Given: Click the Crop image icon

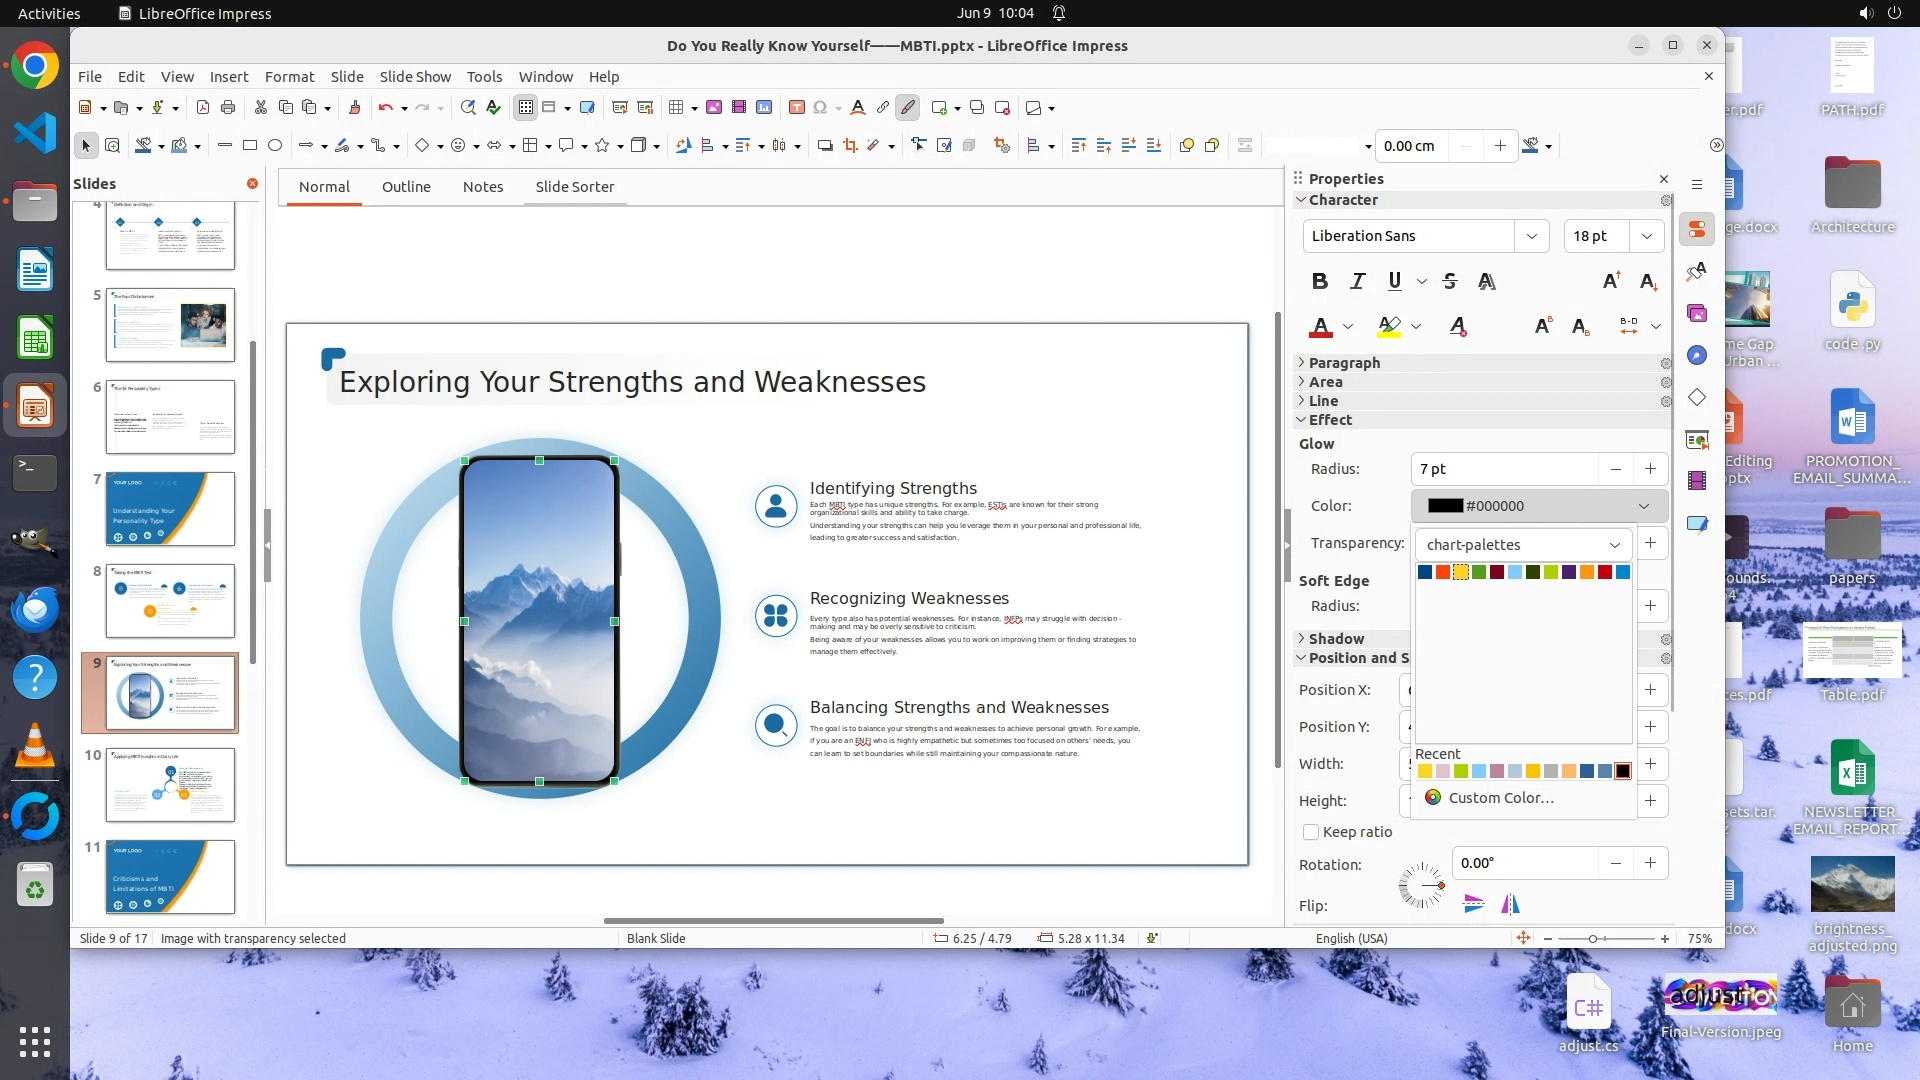Looking at the screenshot, I should tap(850, 146).
